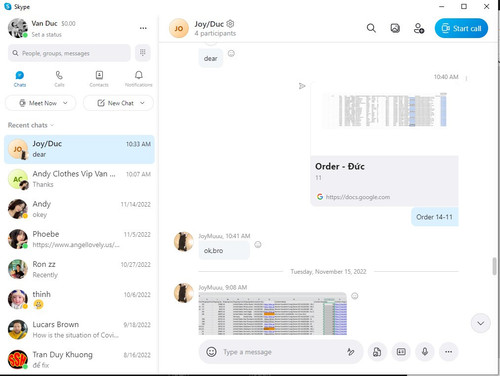The height and width of the screenshot is (376, 500).
Task: Open Andy Clothes Vip Van chat
Action: pyautogui.click(x=79, y=179)
